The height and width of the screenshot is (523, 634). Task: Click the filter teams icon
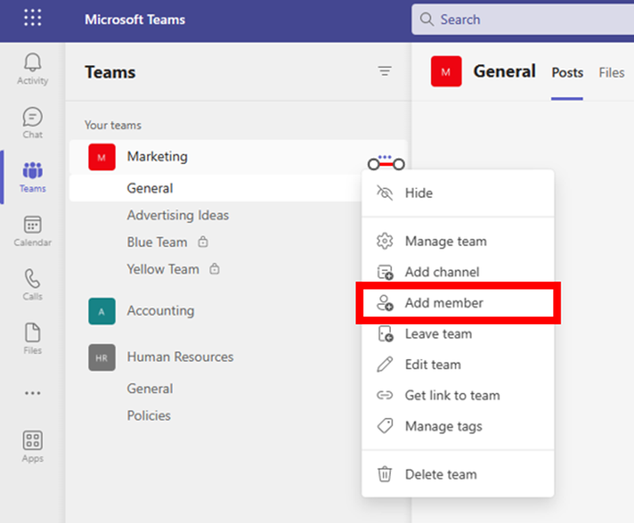click(x=385, y=71)
